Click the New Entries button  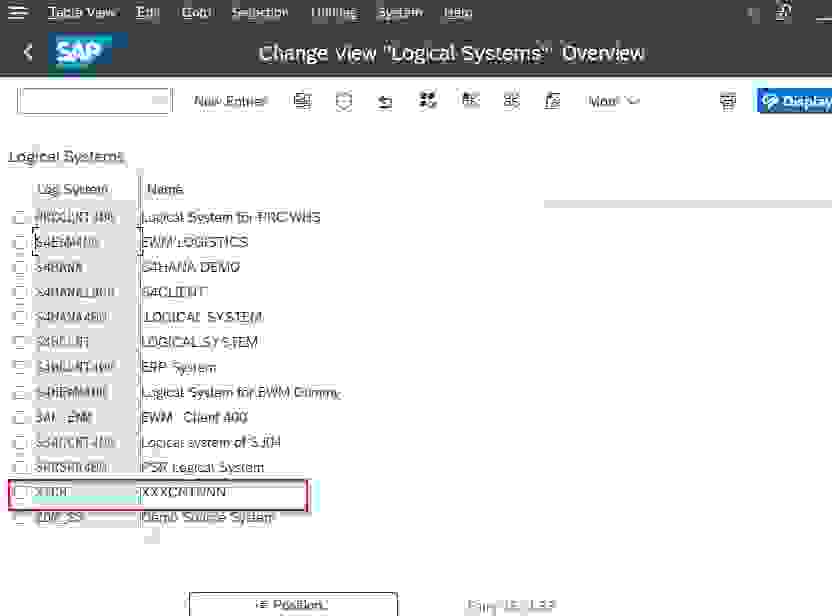coord(230,101)
